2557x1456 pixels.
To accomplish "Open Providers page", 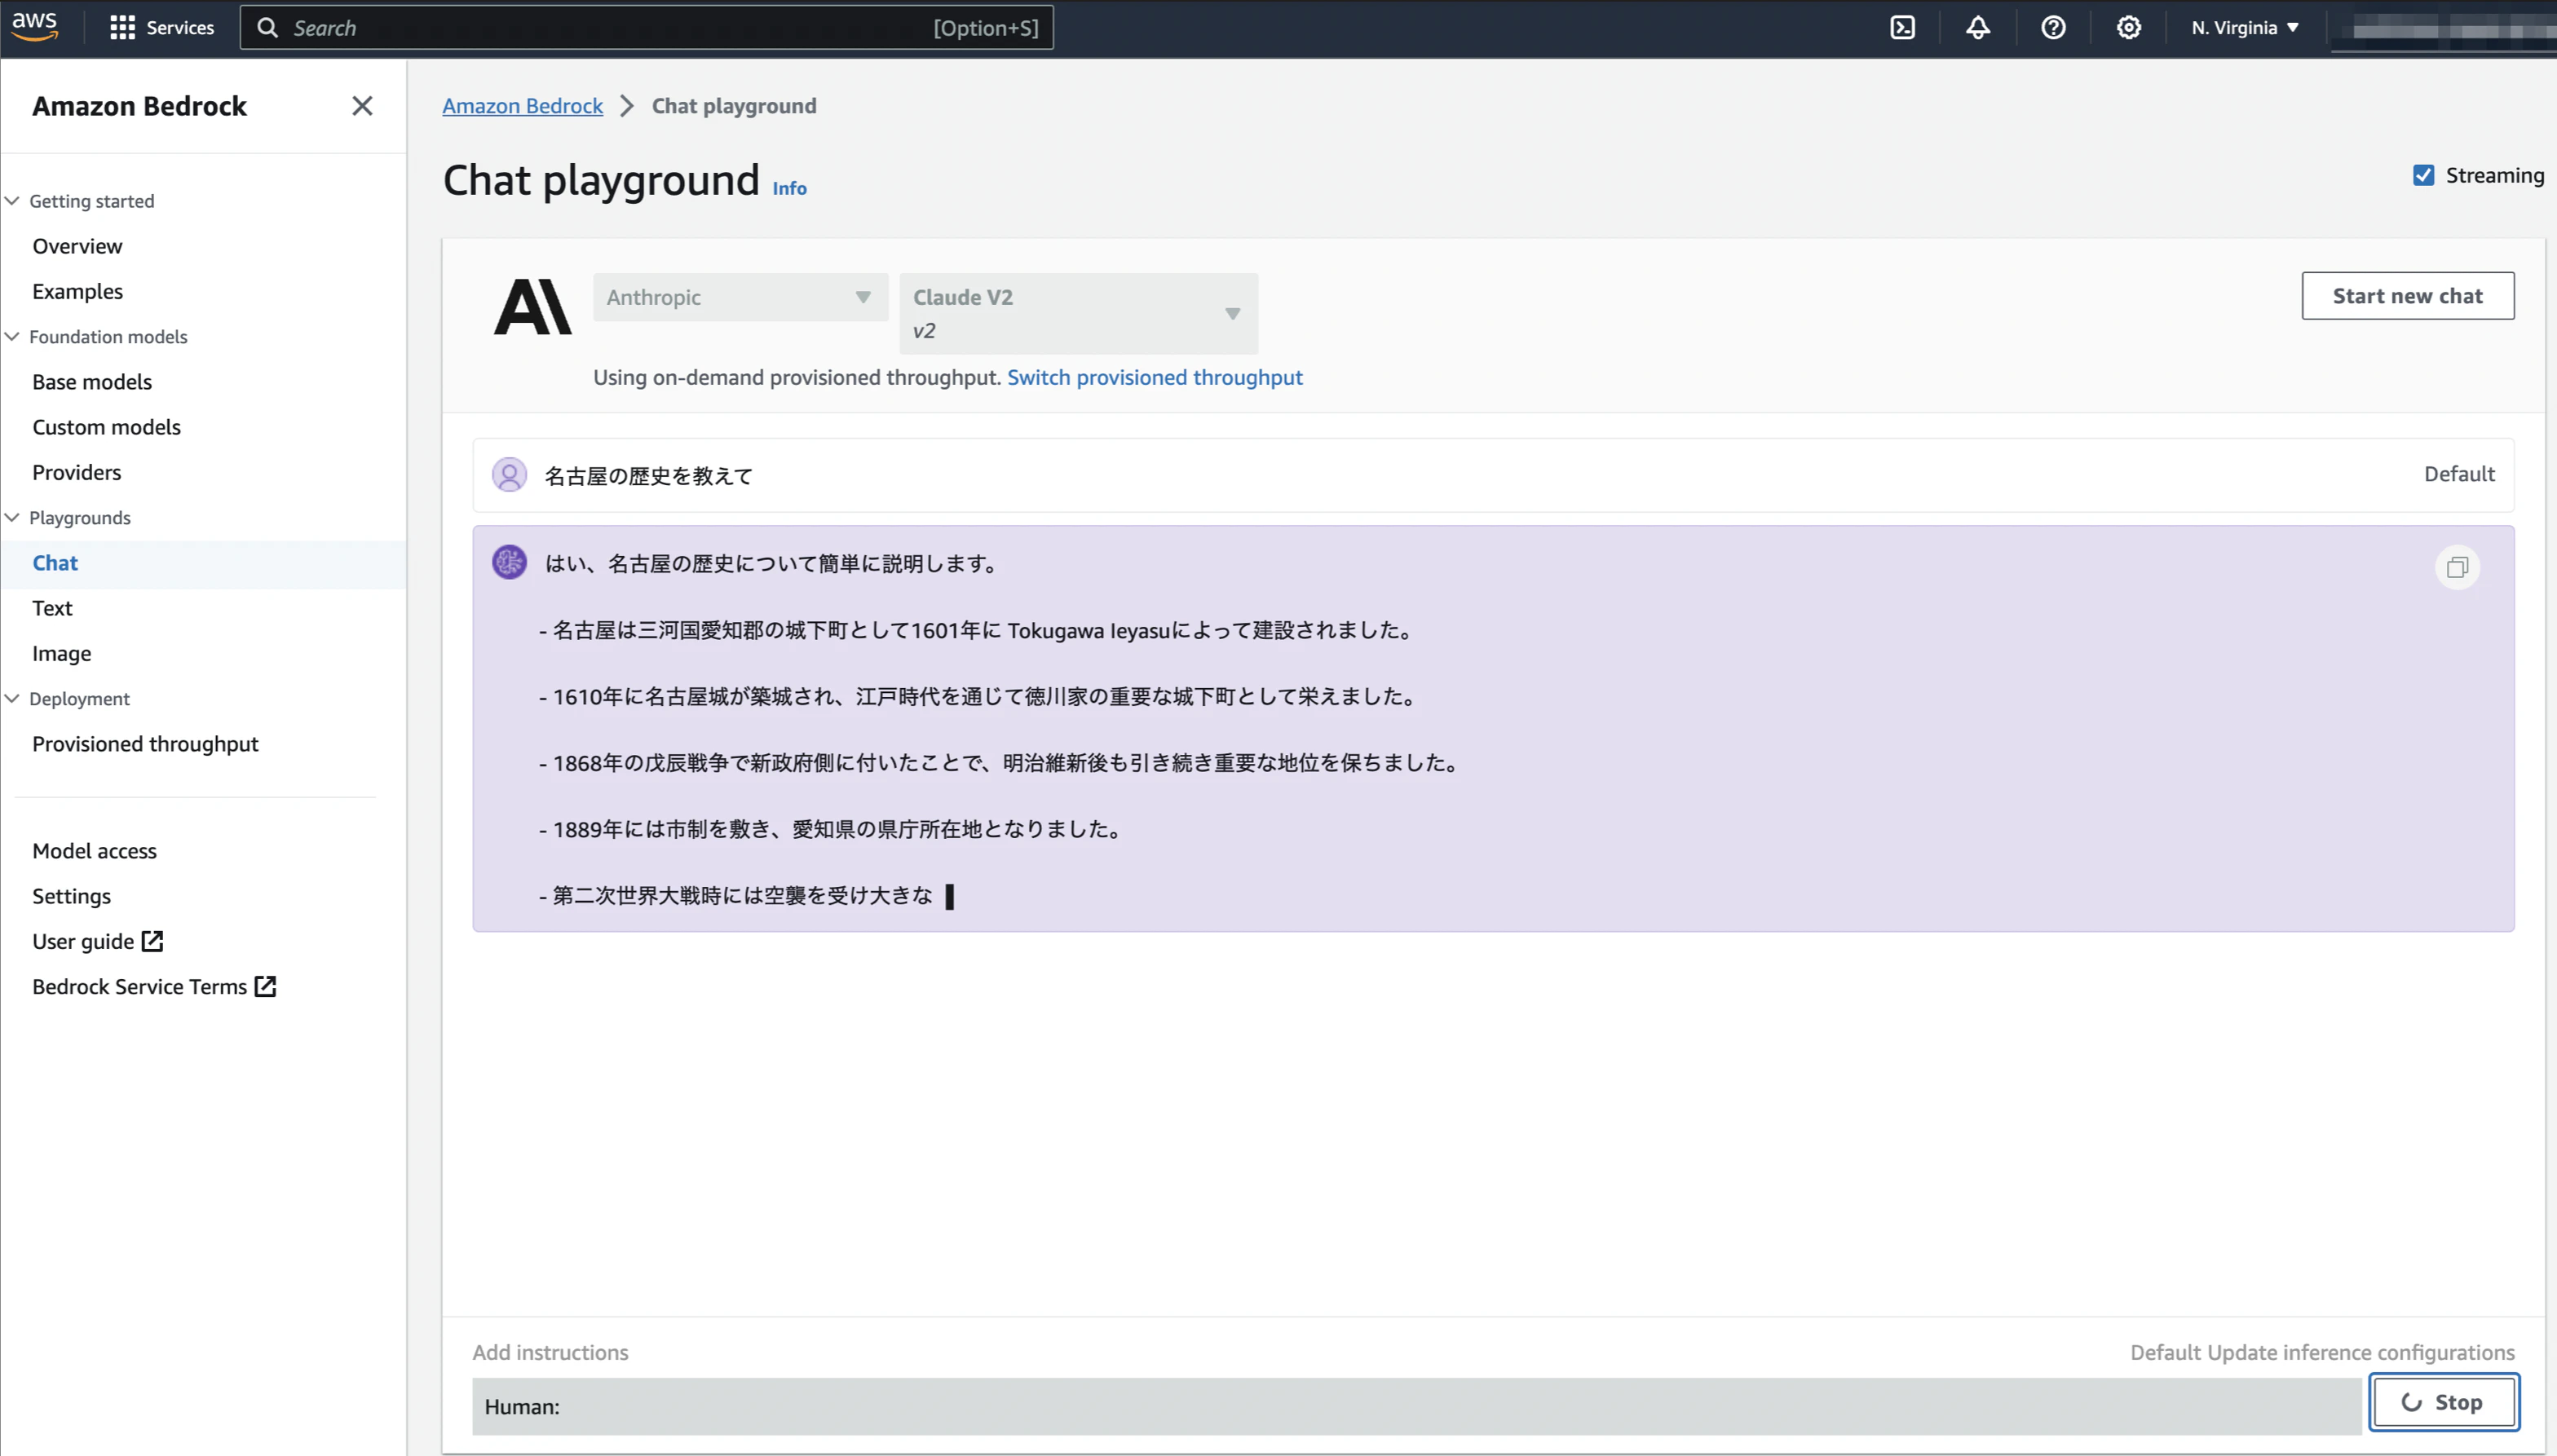I will [x=76, y=472].
